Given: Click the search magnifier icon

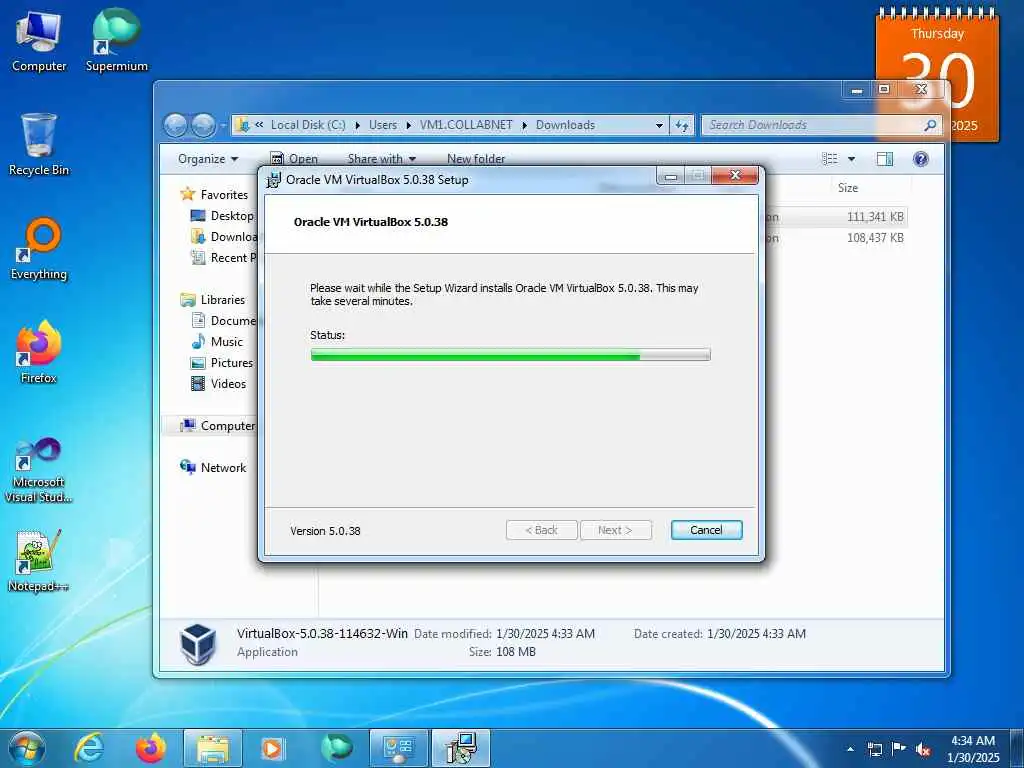Looking at the screenshot, I should click(930, 125).
